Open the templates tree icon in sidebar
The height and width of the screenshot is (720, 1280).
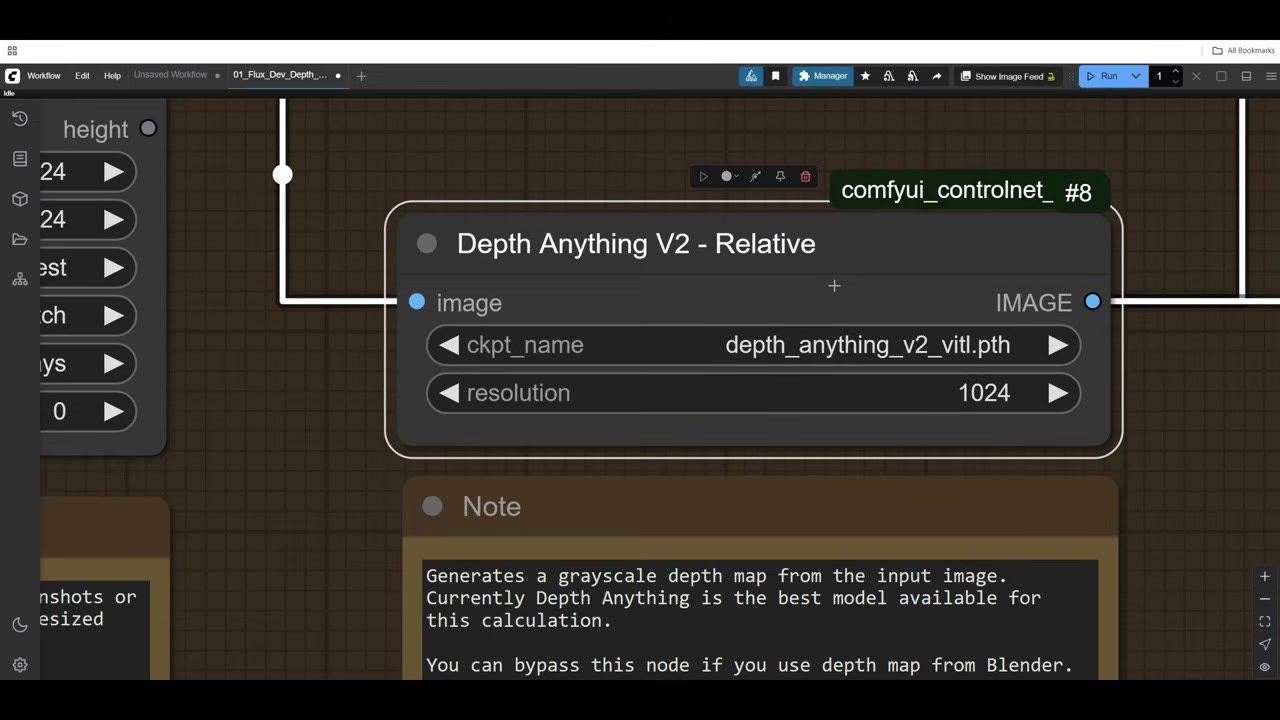tap(19, 279)
